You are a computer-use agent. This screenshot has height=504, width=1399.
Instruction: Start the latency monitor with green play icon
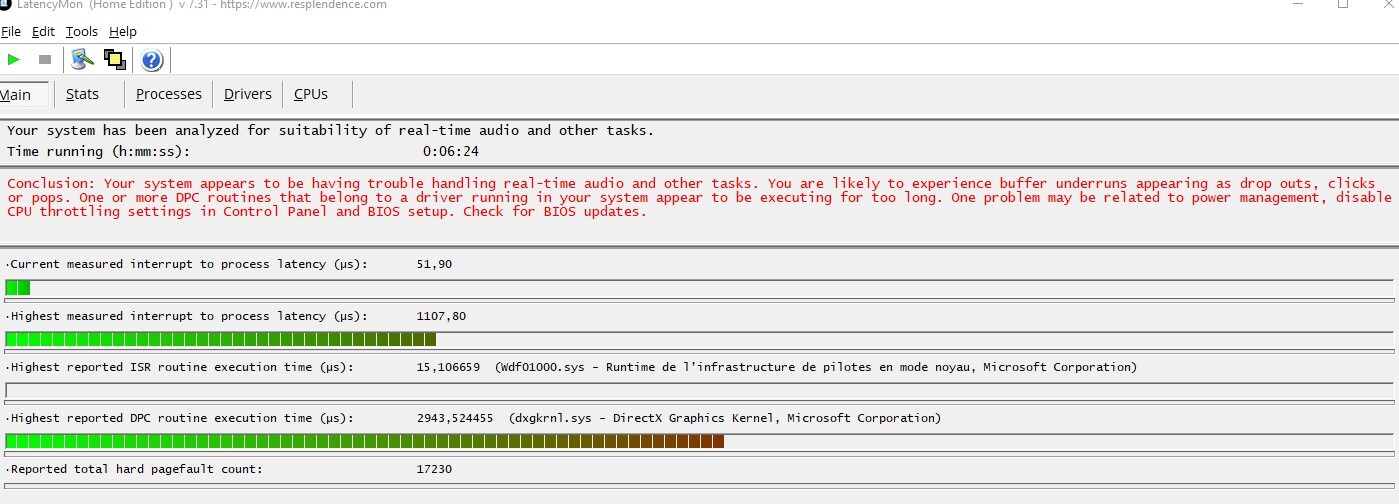[x=14, y=60]
